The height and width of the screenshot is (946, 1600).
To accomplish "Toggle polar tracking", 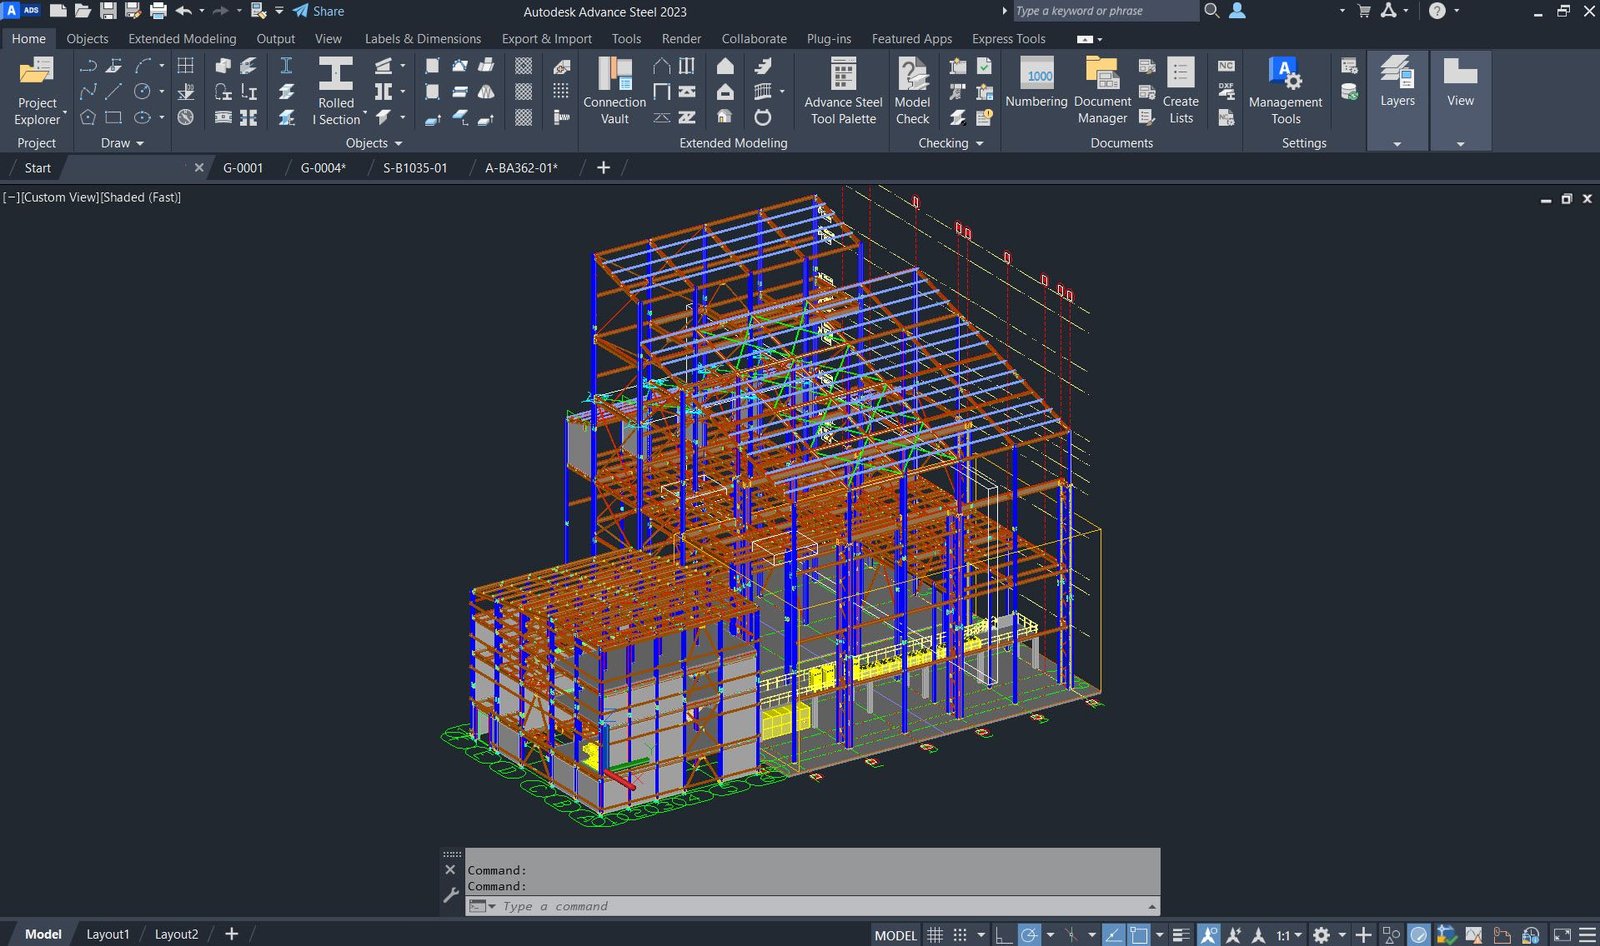I will (1029, 935).
